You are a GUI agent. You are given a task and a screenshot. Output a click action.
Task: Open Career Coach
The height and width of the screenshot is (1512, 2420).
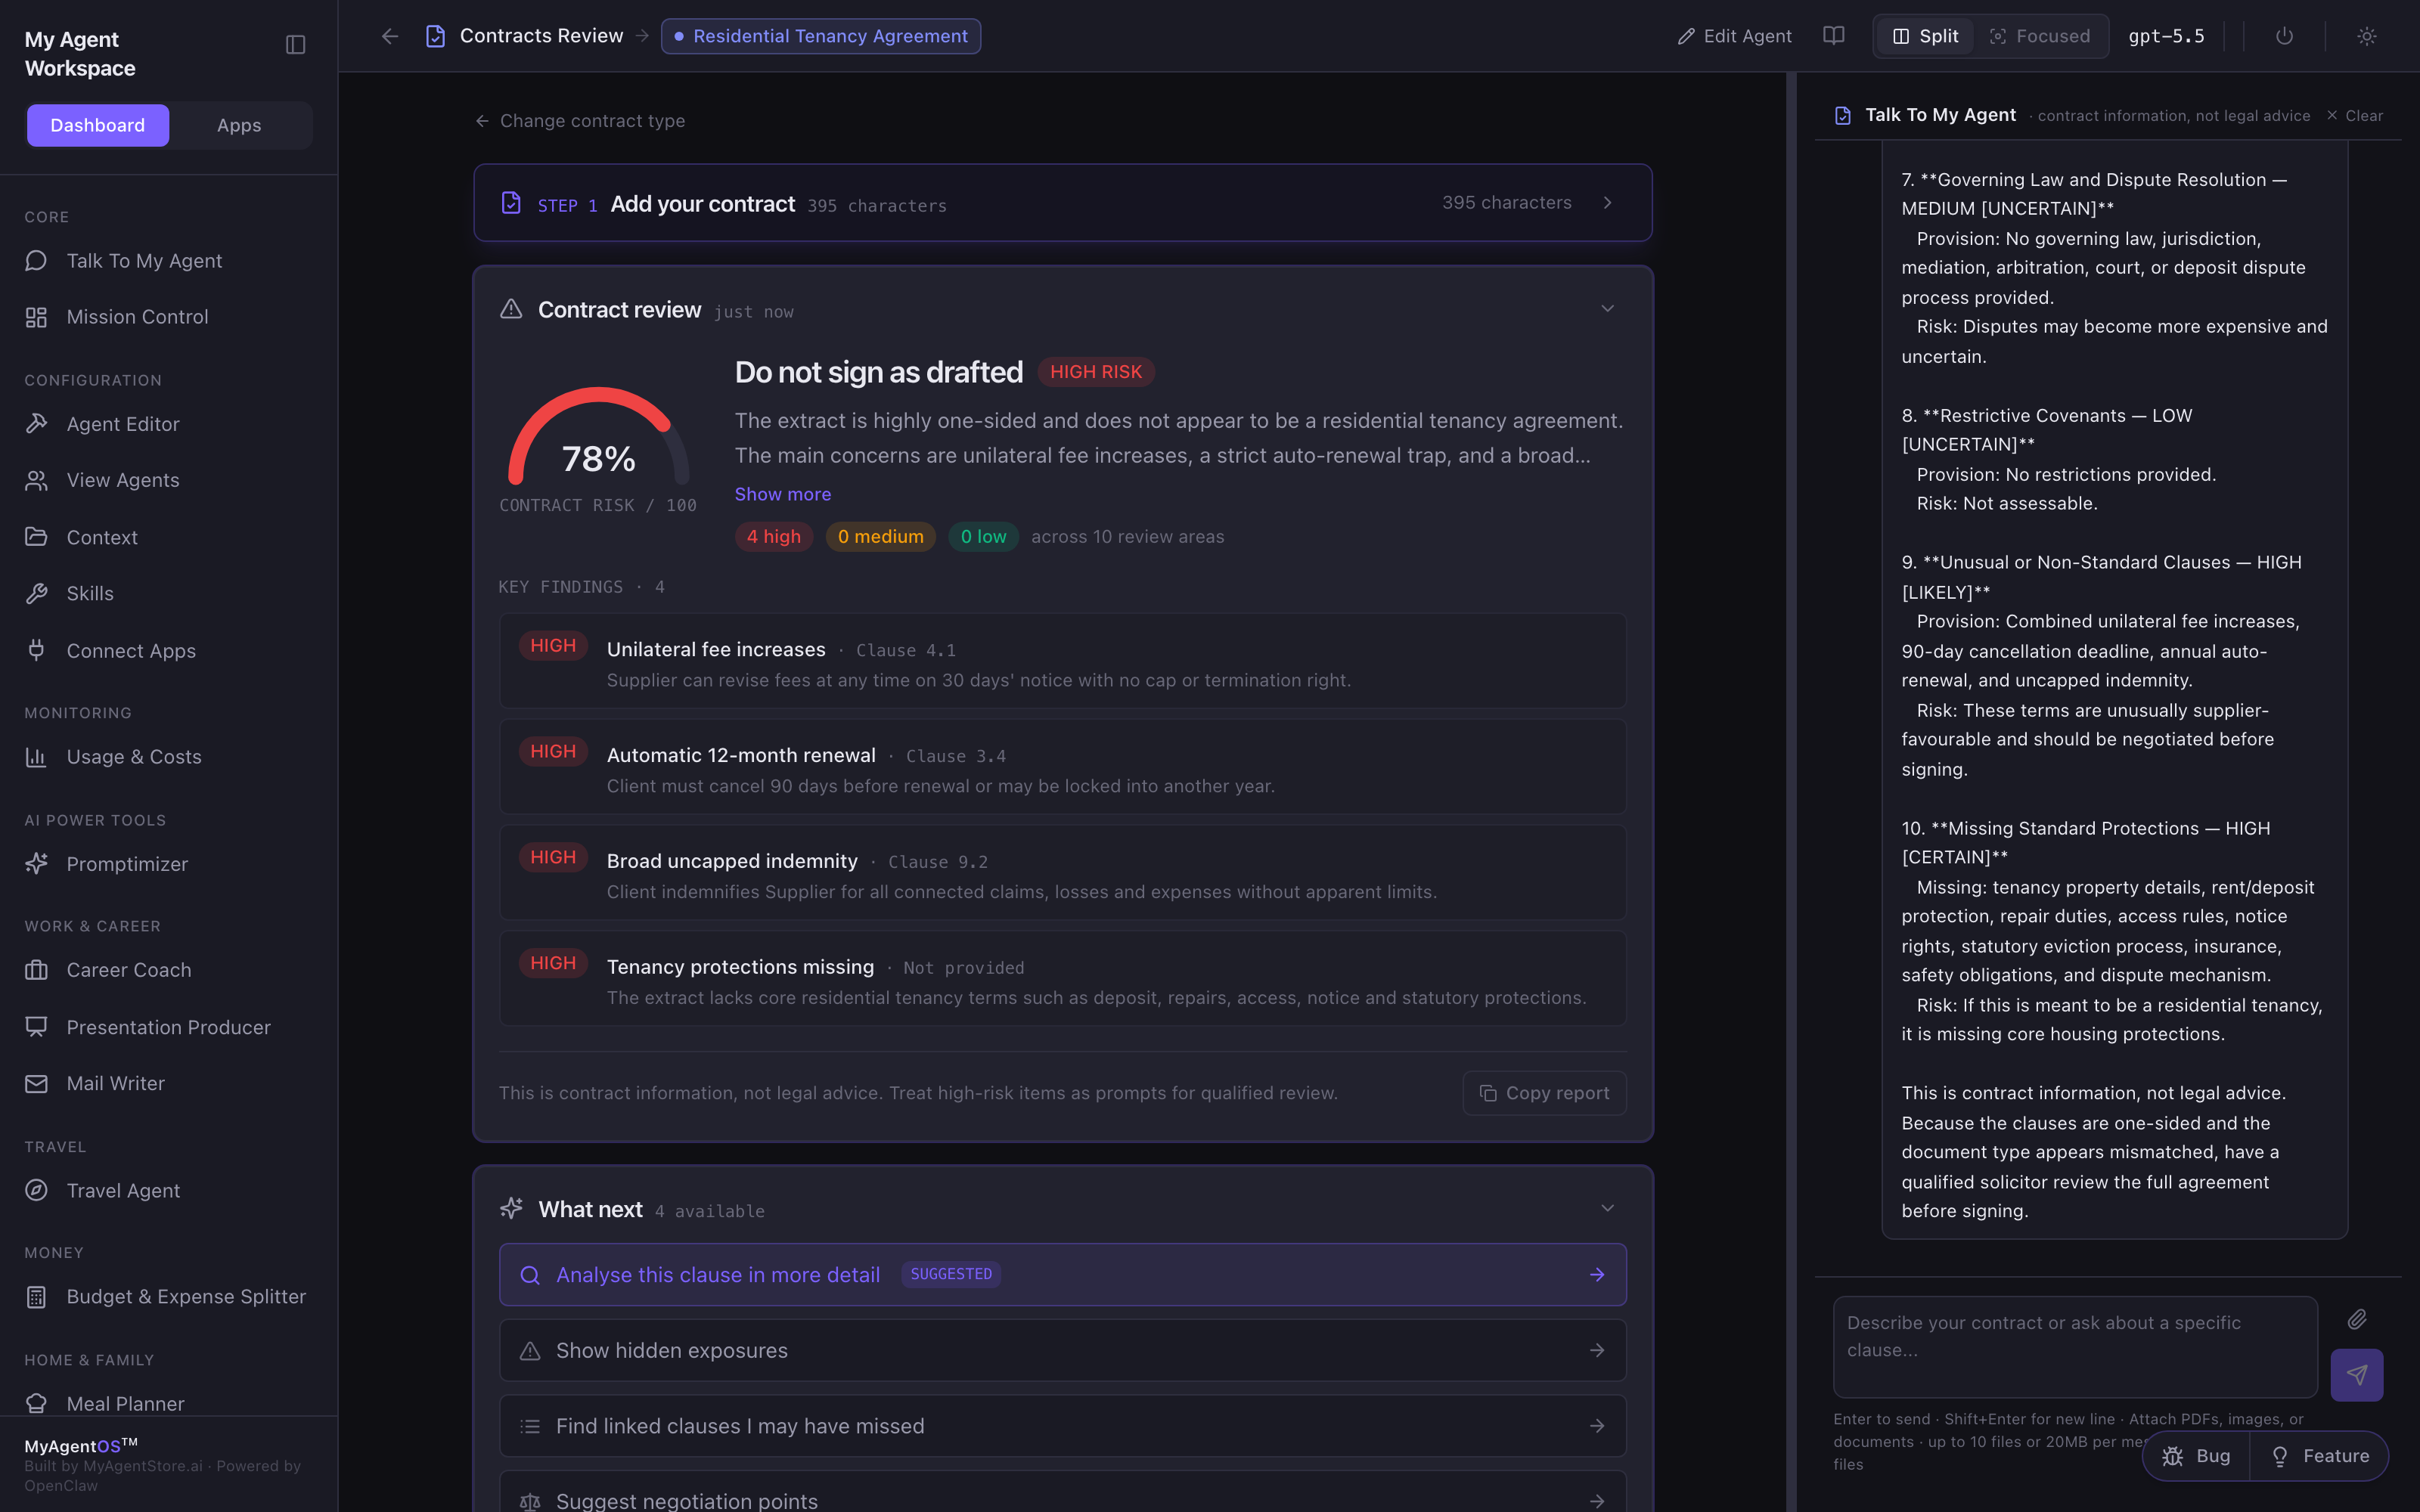click(x=168, y=970)
